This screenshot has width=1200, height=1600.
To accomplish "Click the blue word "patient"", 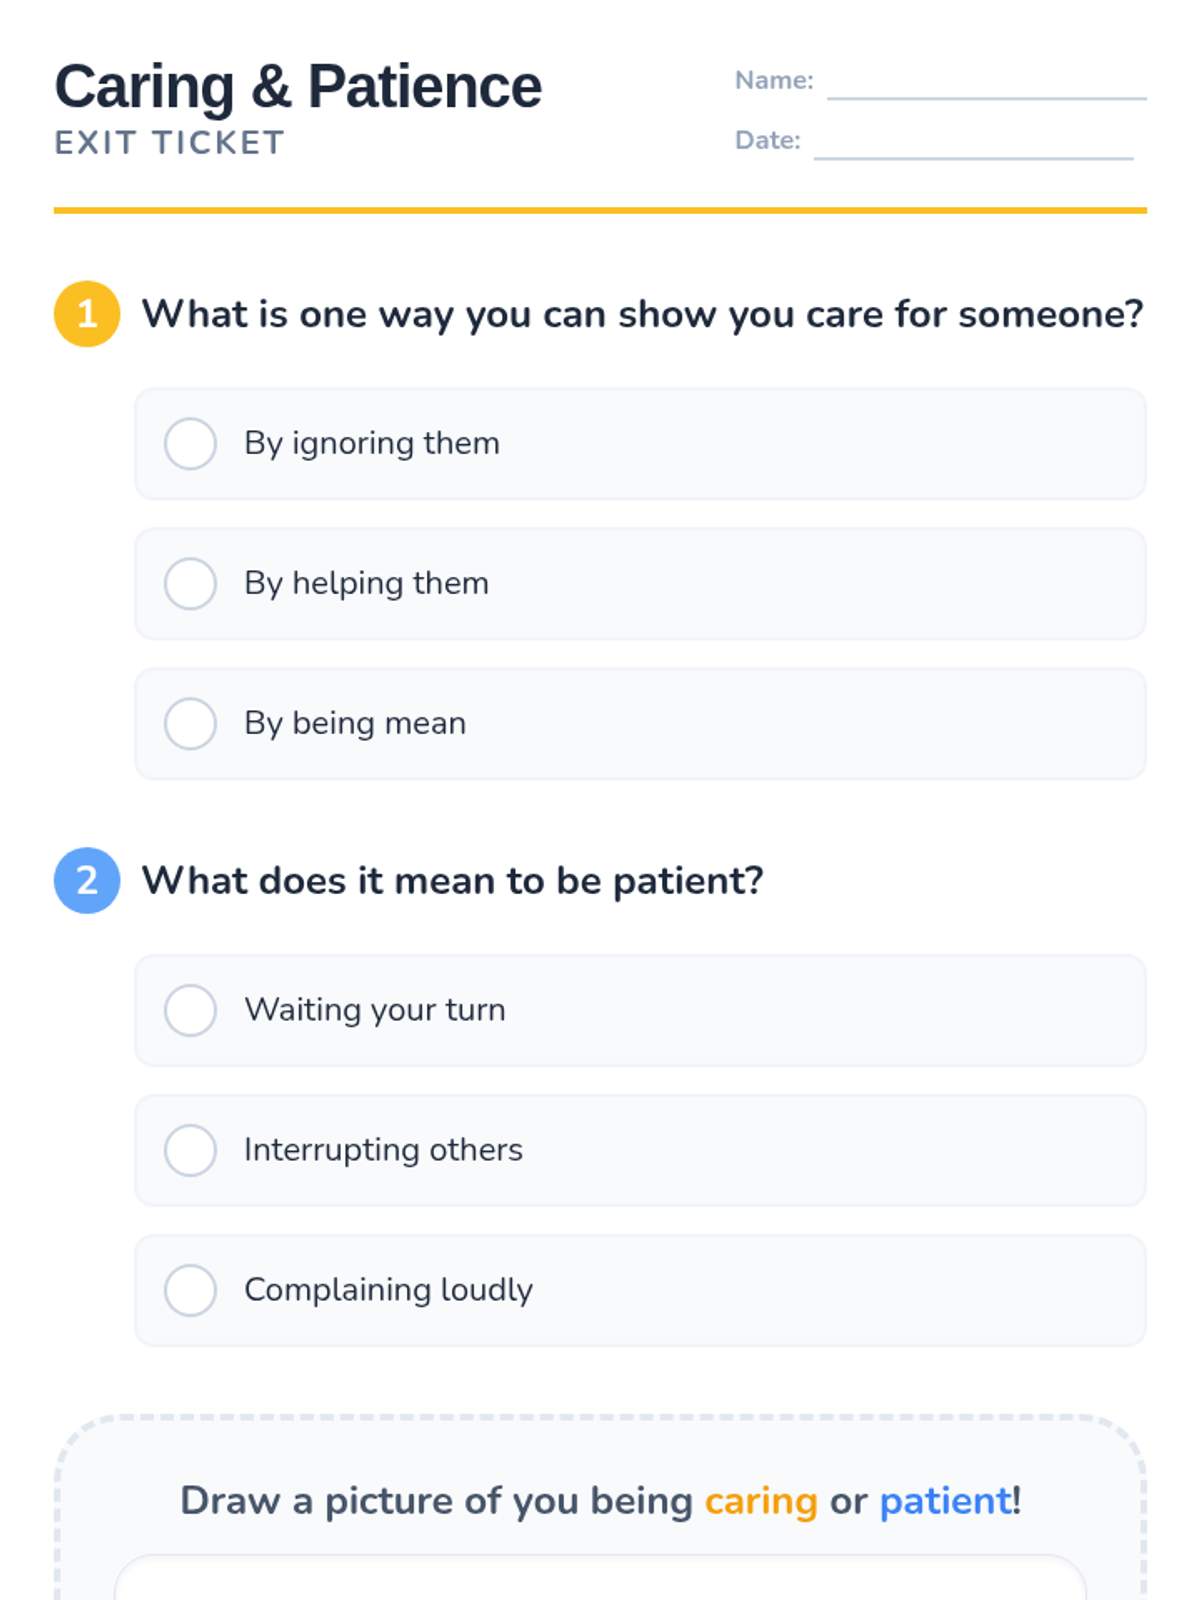I will [x=945, y=1501].
